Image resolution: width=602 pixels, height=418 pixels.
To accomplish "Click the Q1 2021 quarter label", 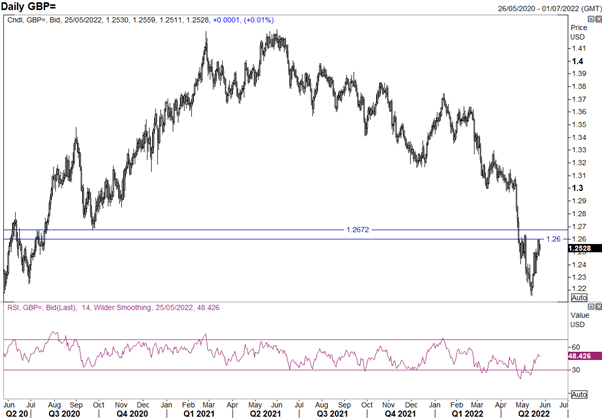I will pos(198,413).
